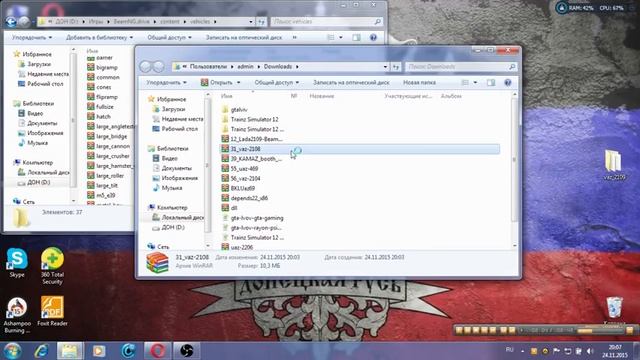Select the BKLUaz69 archive
The image size is (640, 360).
238,188
